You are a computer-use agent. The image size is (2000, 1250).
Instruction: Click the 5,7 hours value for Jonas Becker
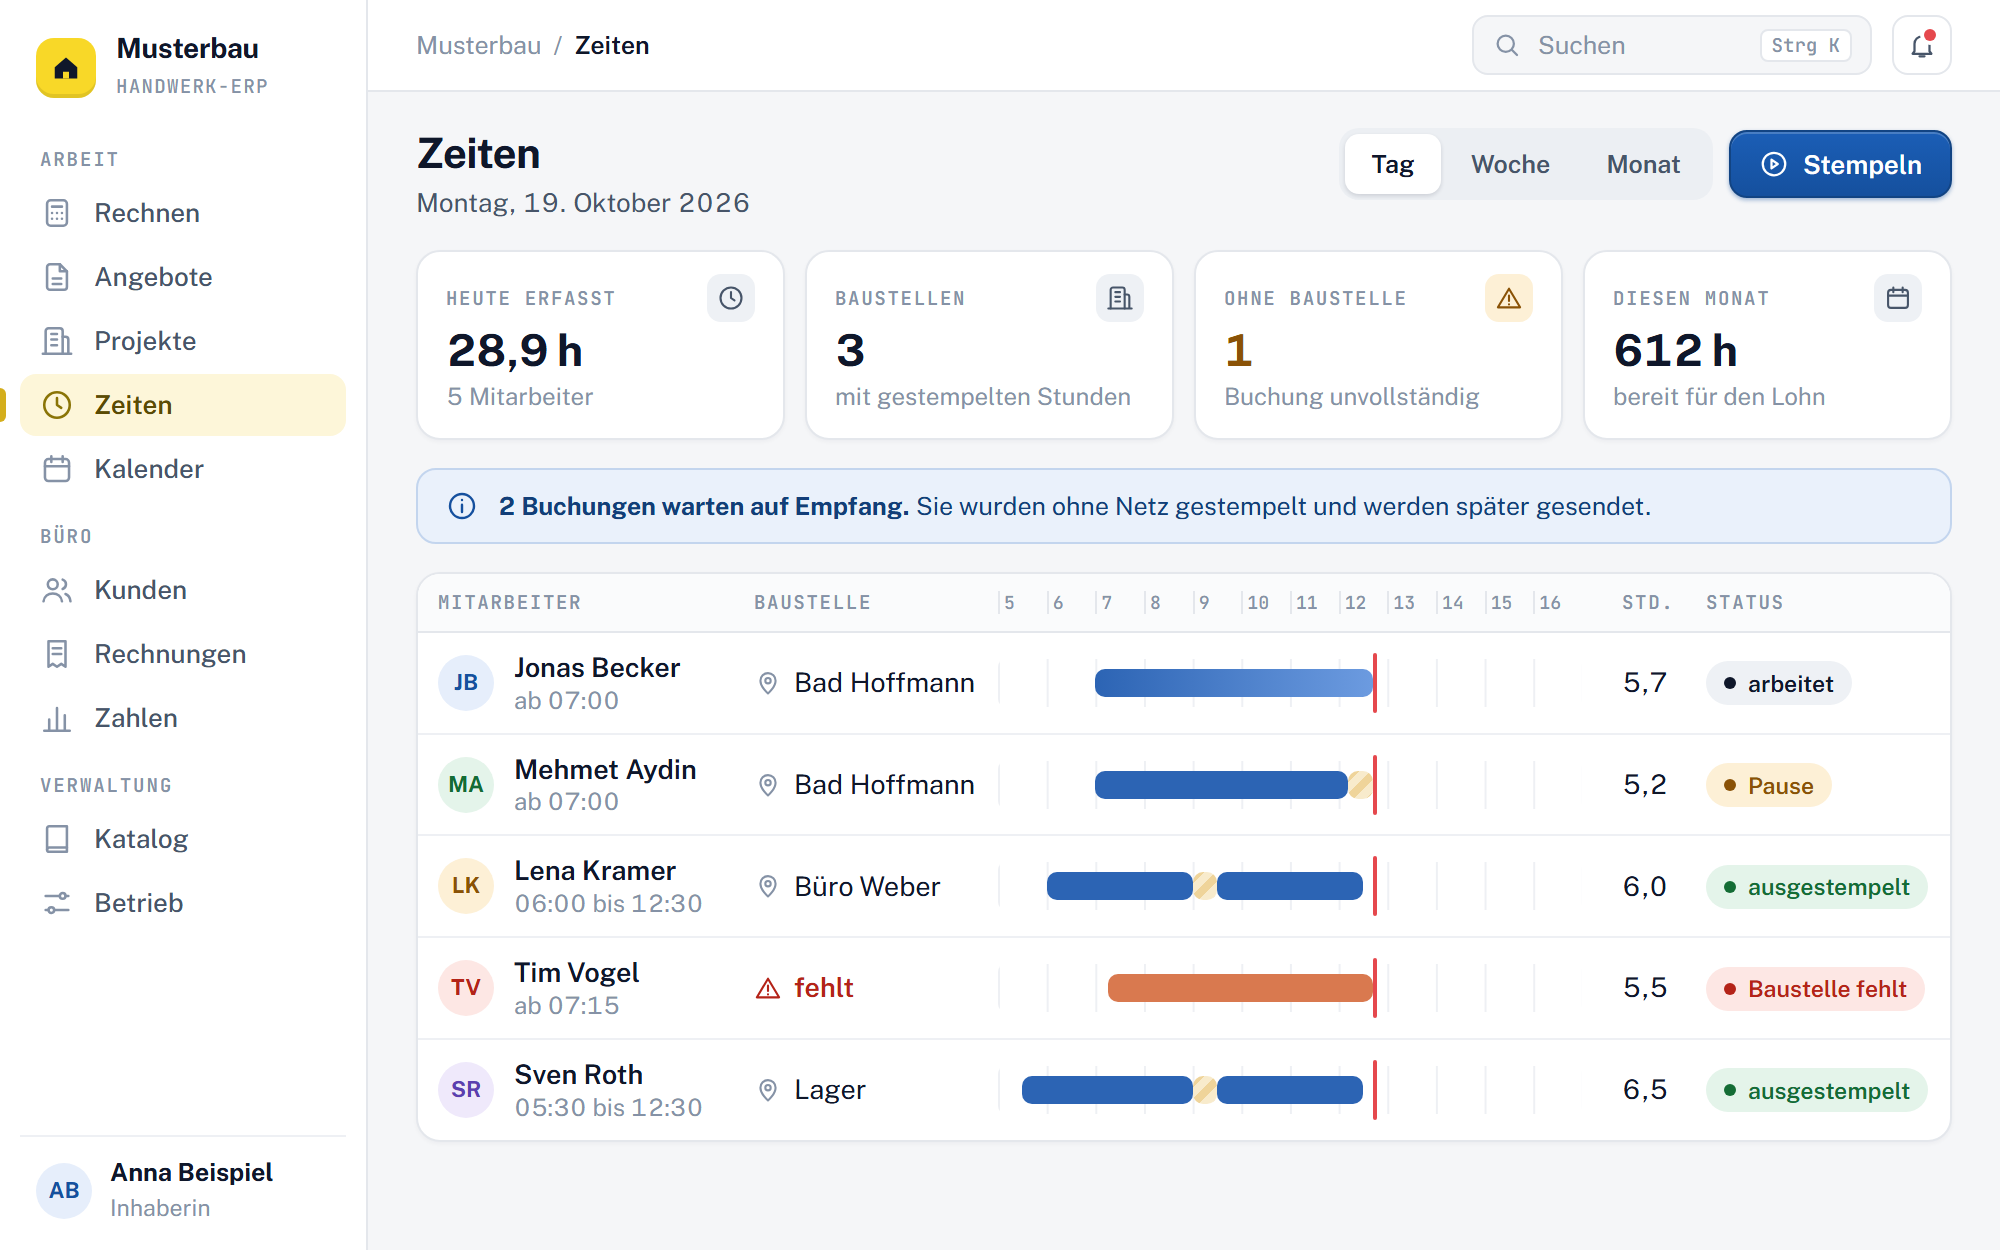point(1645,683)
